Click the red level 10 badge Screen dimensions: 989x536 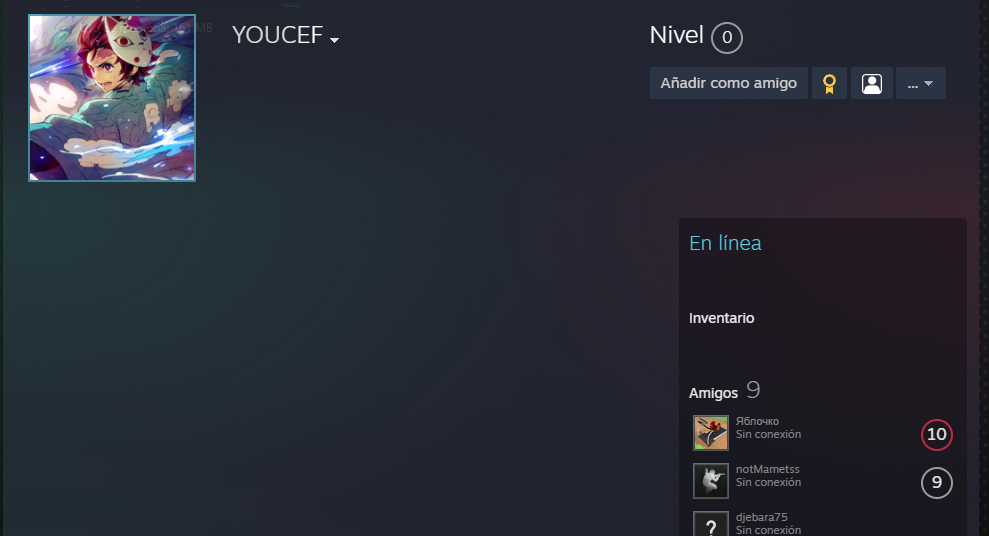(937, 434)
